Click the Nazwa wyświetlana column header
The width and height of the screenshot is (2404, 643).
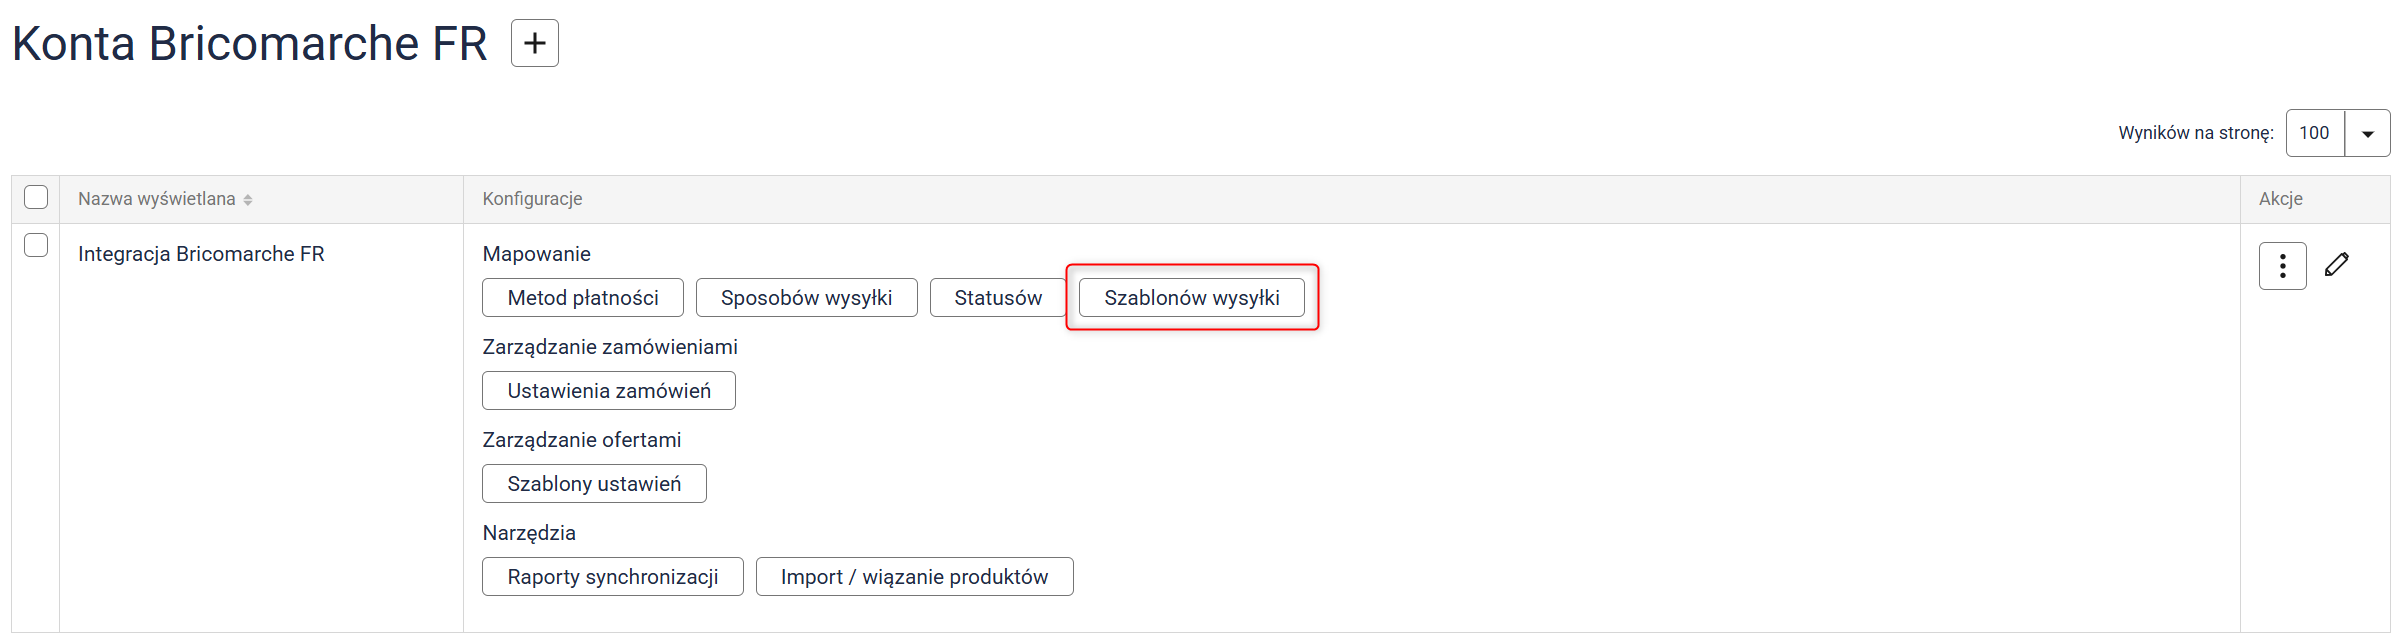click(x=157, y=199)
